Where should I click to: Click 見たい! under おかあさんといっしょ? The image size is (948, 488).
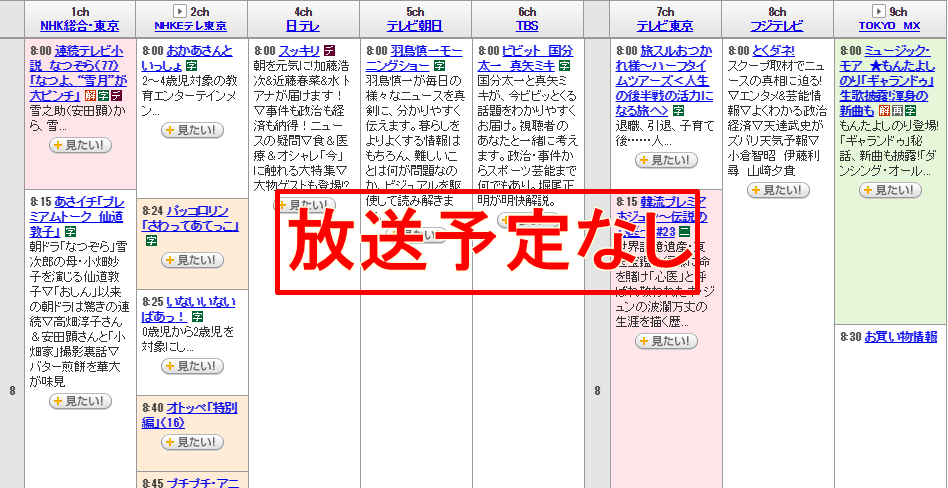192,130
